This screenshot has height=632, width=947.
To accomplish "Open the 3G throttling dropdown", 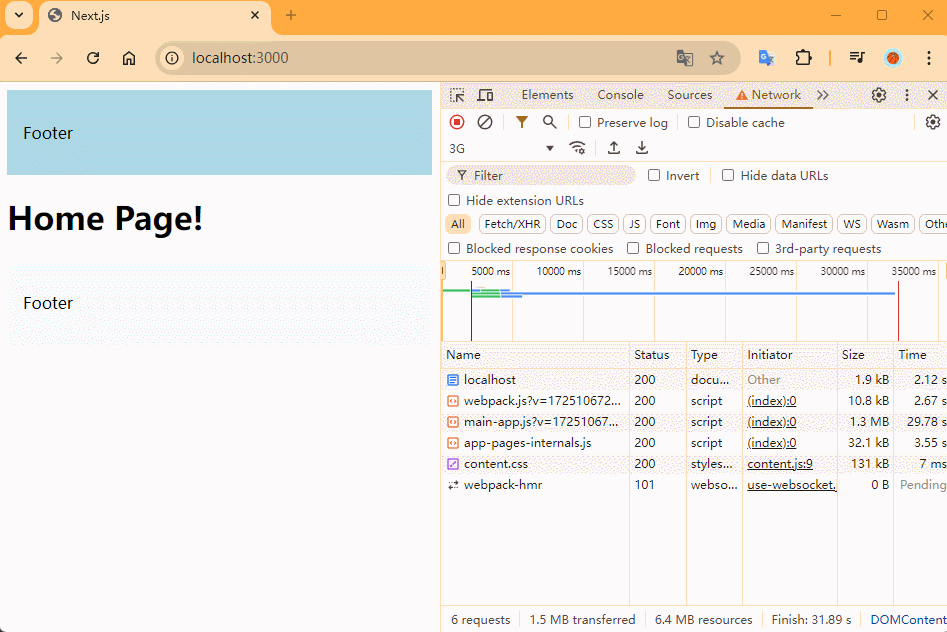I will 501,148.
